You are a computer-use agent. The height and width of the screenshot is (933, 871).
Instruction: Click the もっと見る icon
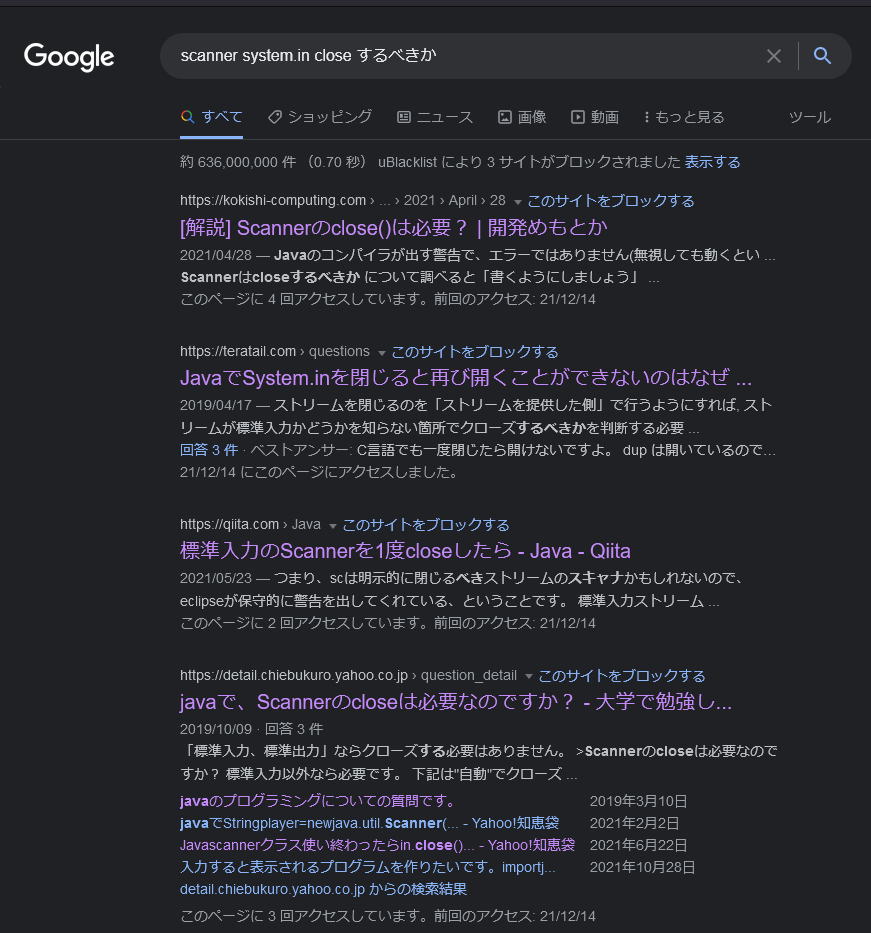(x=651, y=117)
